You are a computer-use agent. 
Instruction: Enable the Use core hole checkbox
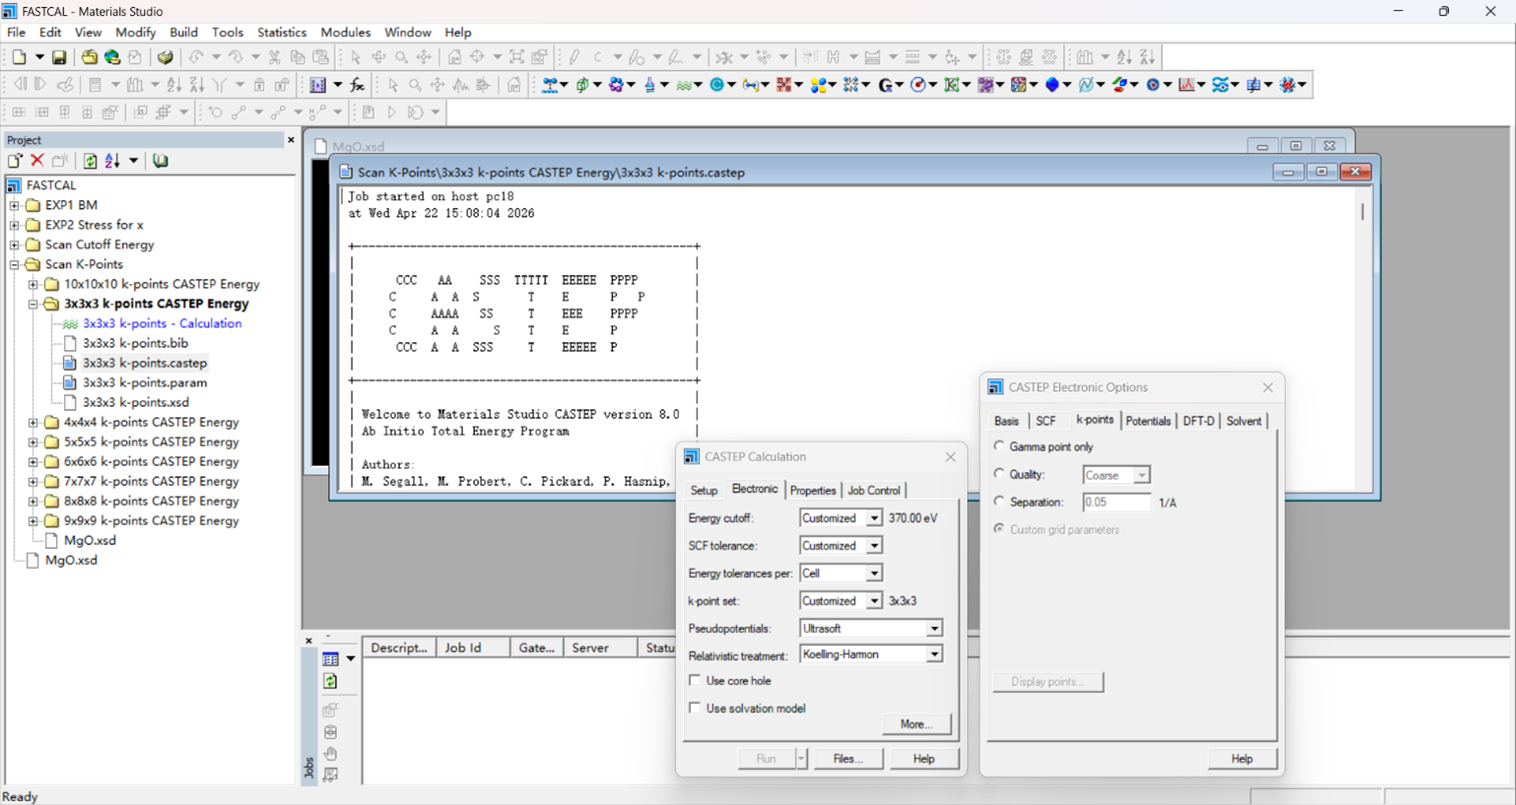pos(695,681)
